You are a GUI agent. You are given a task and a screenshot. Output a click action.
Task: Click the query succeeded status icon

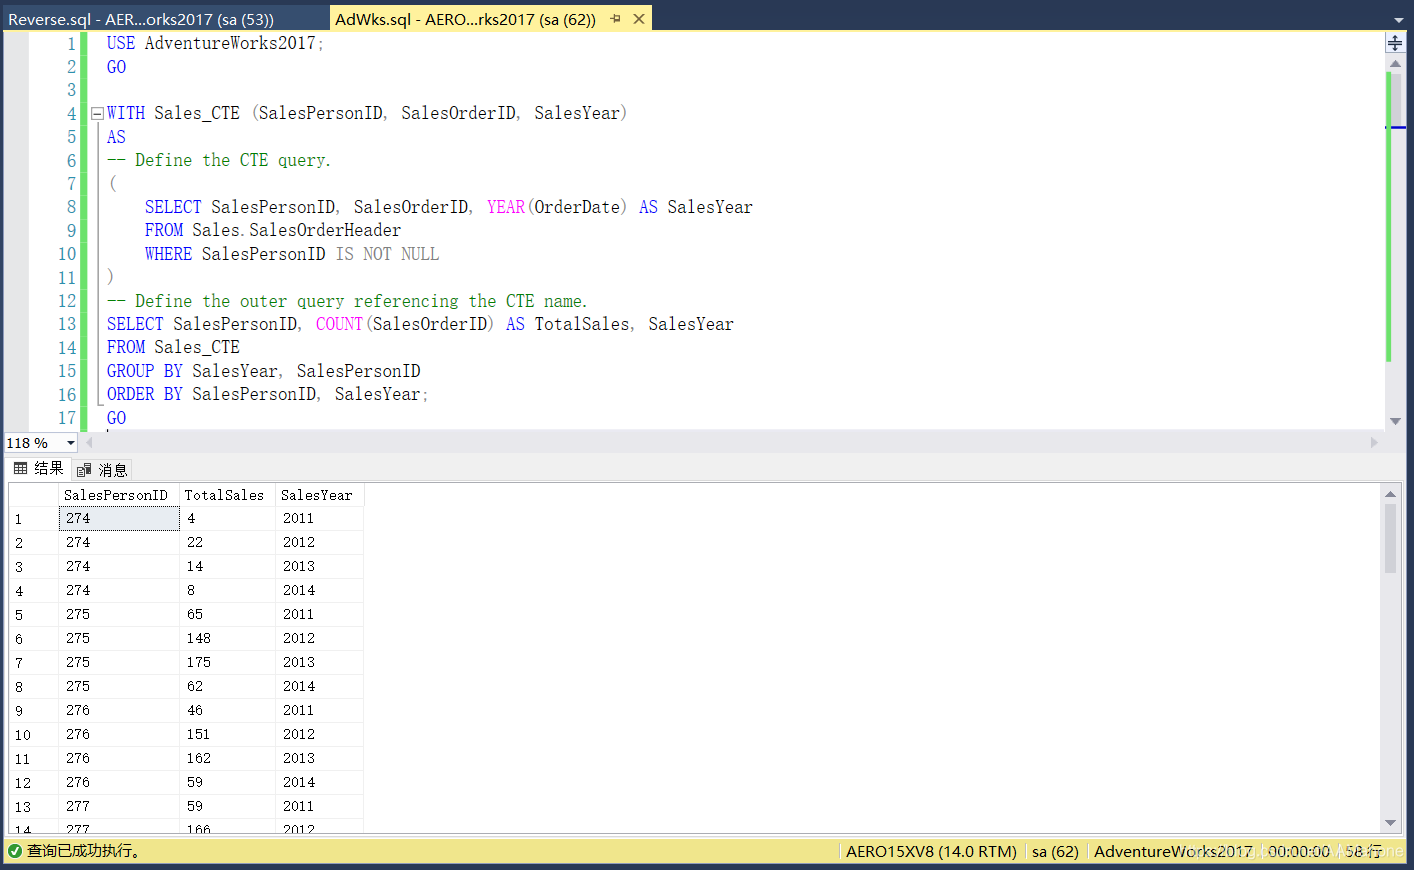[15, 851]
